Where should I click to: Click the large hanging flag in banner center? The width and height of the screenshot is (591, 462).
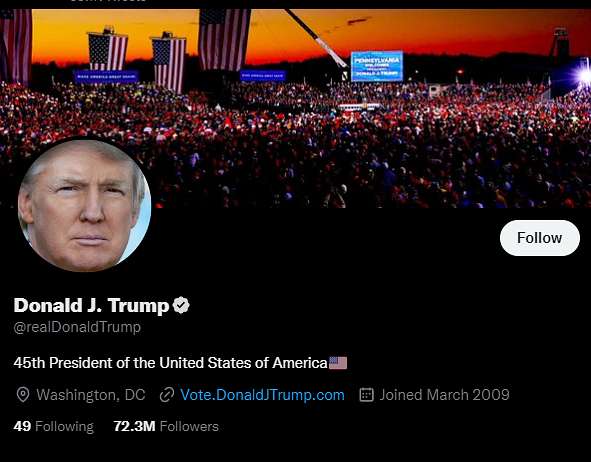point(225,40)
